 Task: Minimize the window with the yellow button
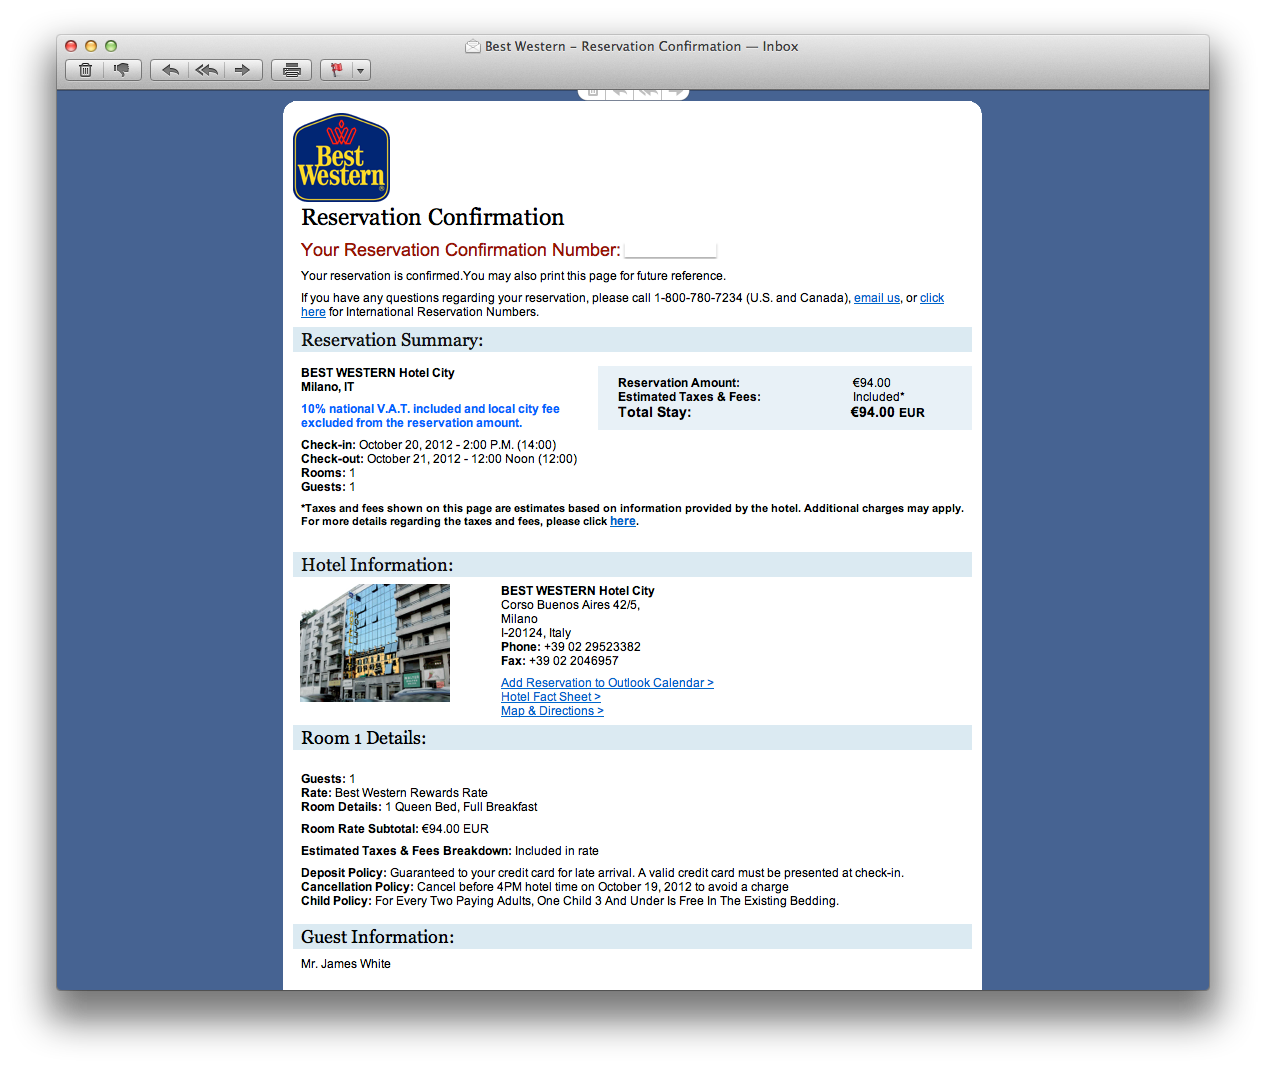coord(91,46)
